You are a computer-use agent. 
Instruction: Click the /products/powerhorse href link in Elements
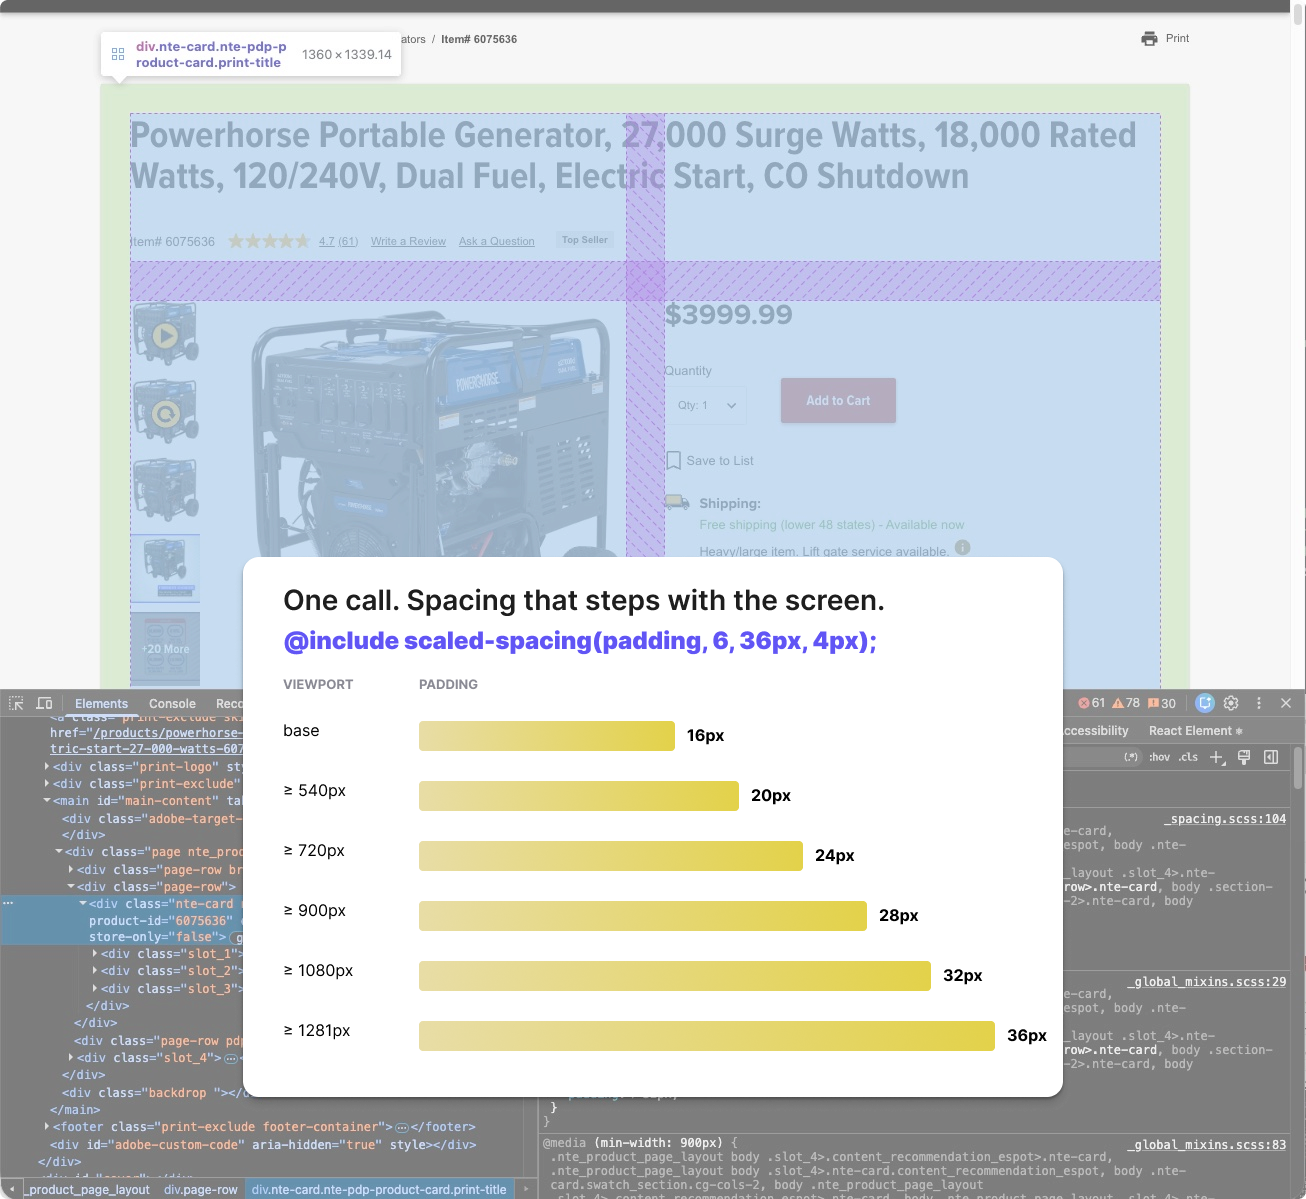[146, 740]
